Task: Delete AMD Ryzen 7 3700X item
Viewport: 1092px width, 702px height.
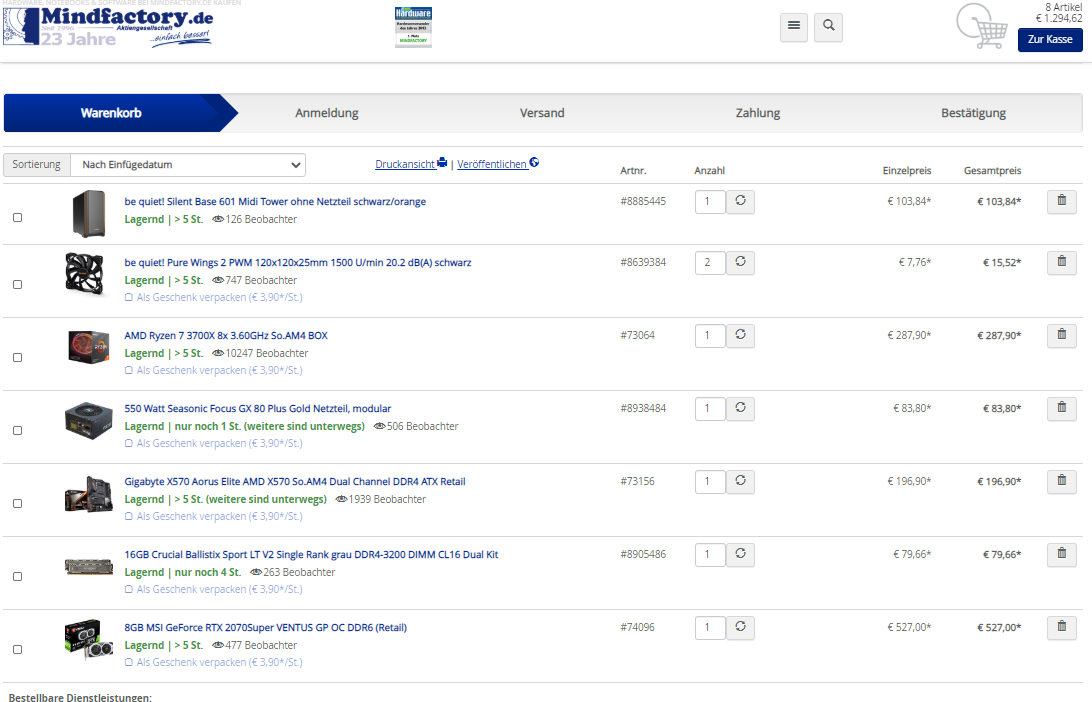Action: tap(1061, 336)
